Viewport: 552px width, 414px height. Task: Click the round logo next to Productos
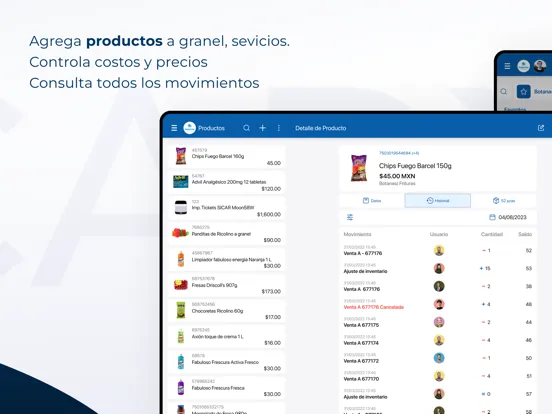tap(189, 128)
